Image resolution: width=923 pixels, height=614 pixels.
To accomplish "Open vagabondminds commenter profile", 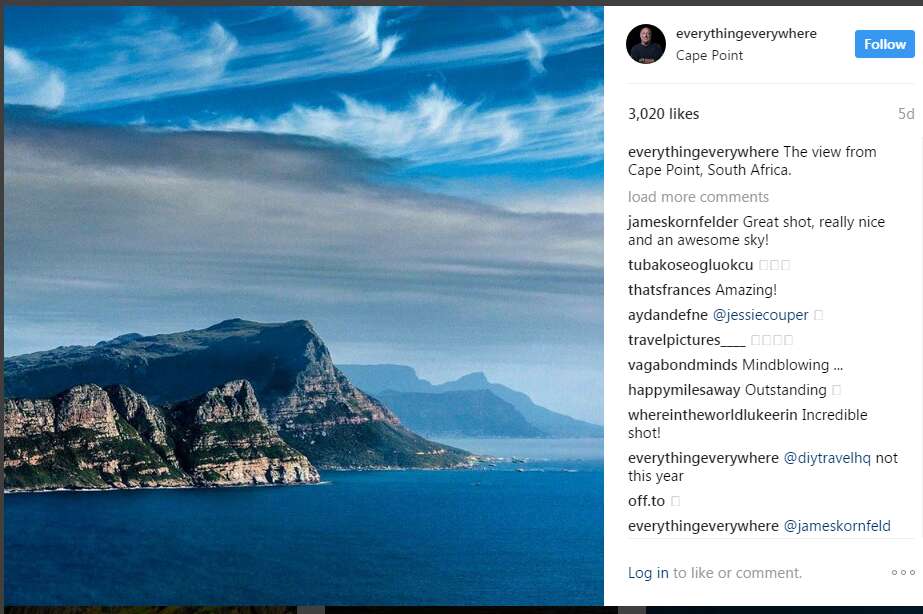I will [x=682, y=365].
